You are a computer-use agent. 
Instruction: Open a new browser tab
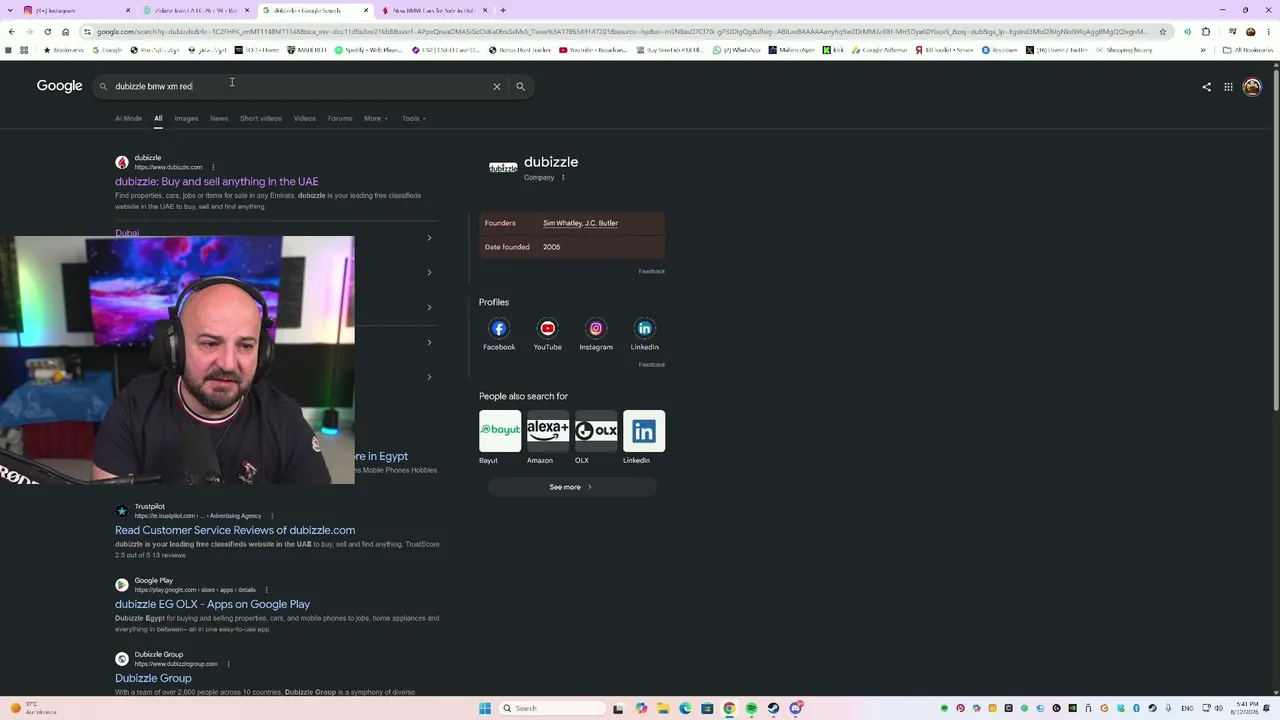503,10
